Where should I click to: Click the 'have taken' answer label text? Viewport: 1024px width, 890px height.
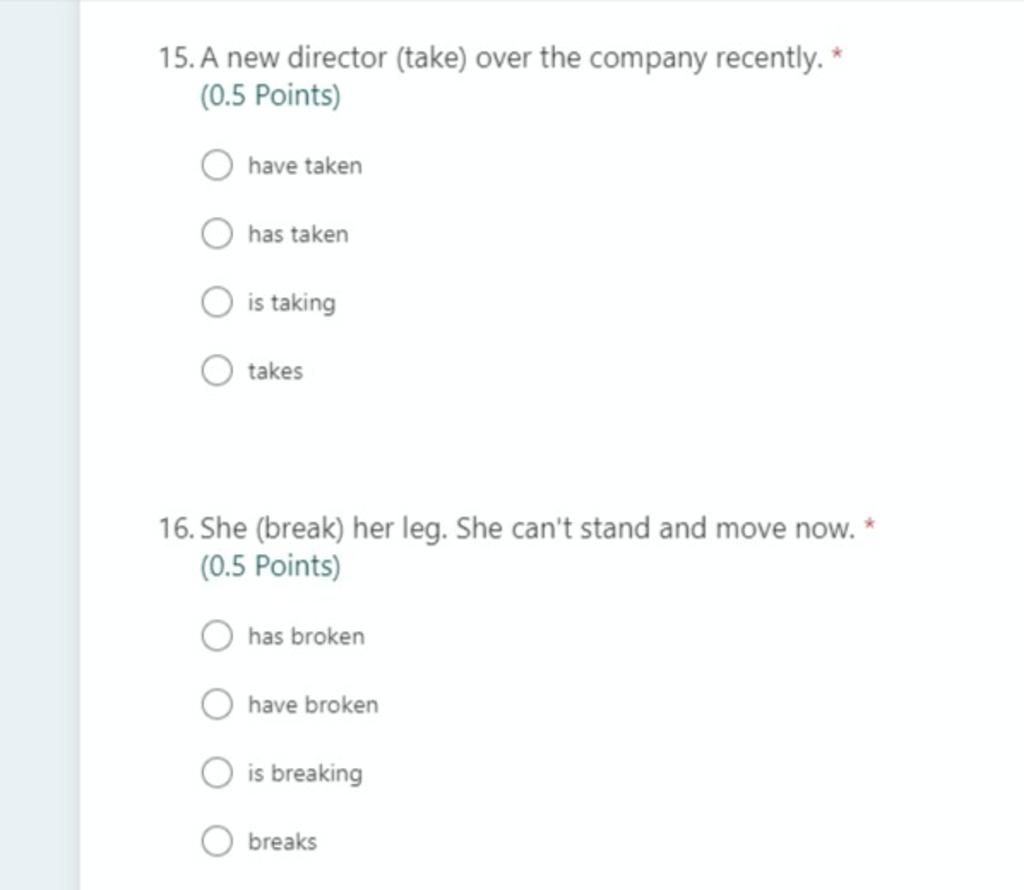point(305,166)
